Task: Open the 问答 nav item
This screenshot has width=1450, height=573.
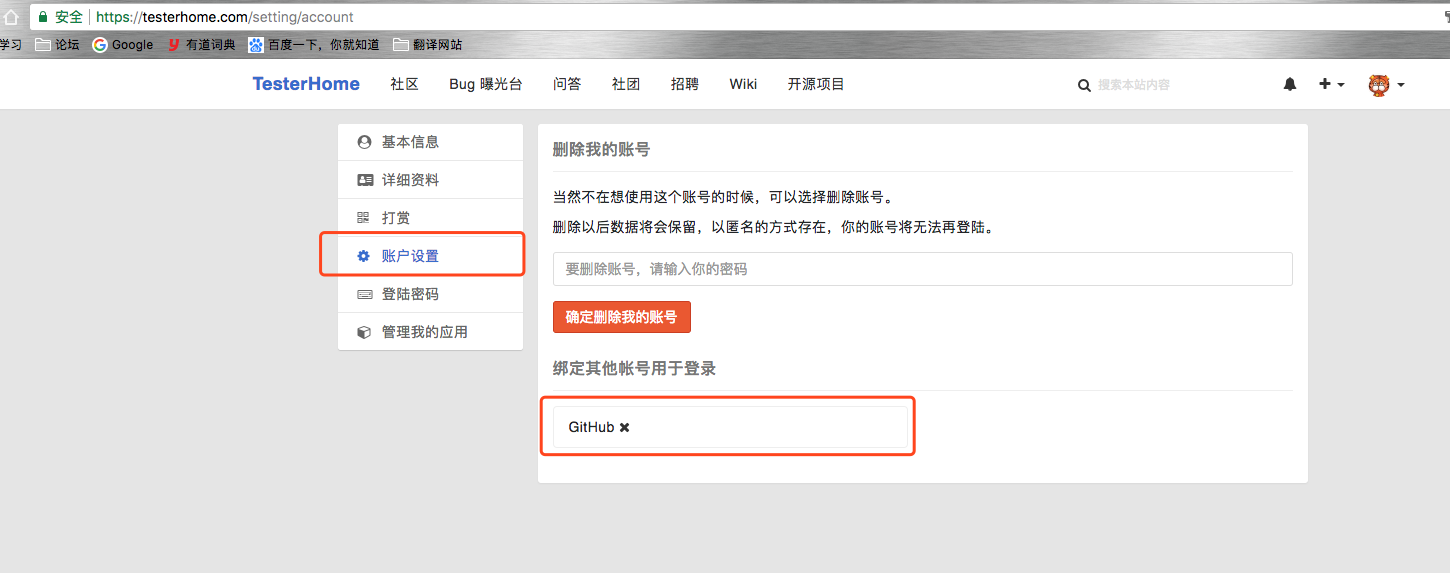Action: [567, 84]
